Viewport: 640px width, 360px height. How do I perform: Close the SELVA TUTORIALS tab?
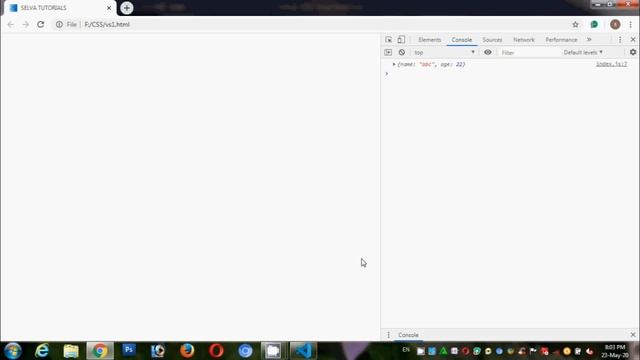point(109,8)
